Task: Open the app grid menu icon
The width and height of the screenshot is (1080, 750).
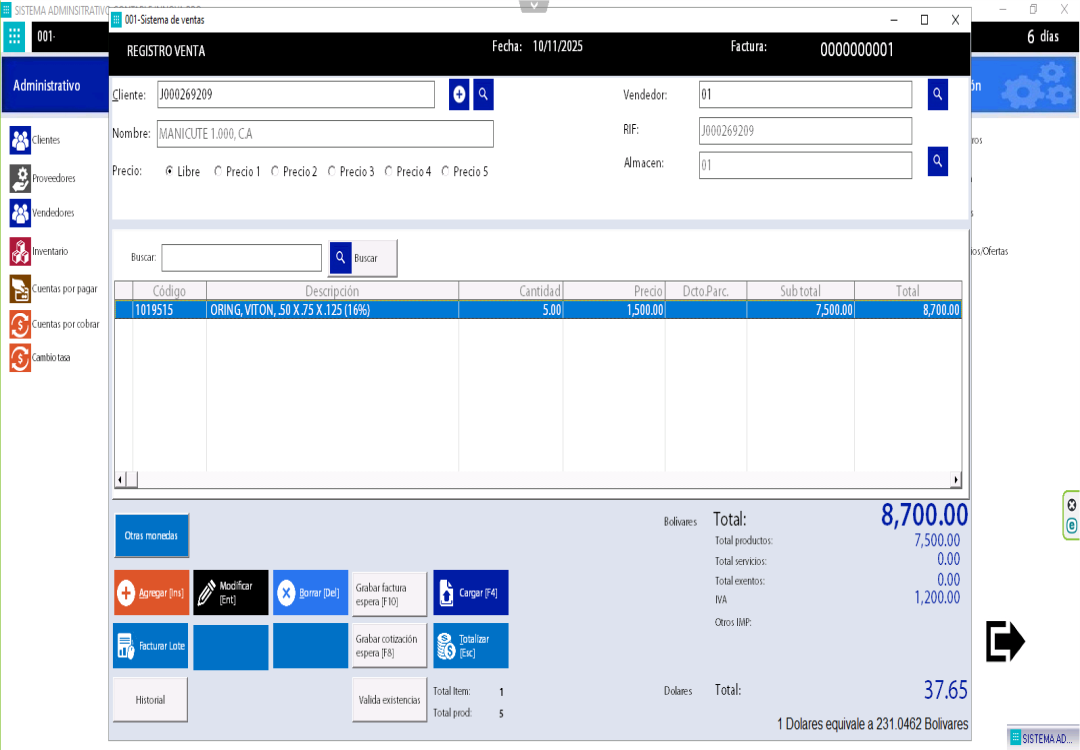Action: [x=14, y=37]
